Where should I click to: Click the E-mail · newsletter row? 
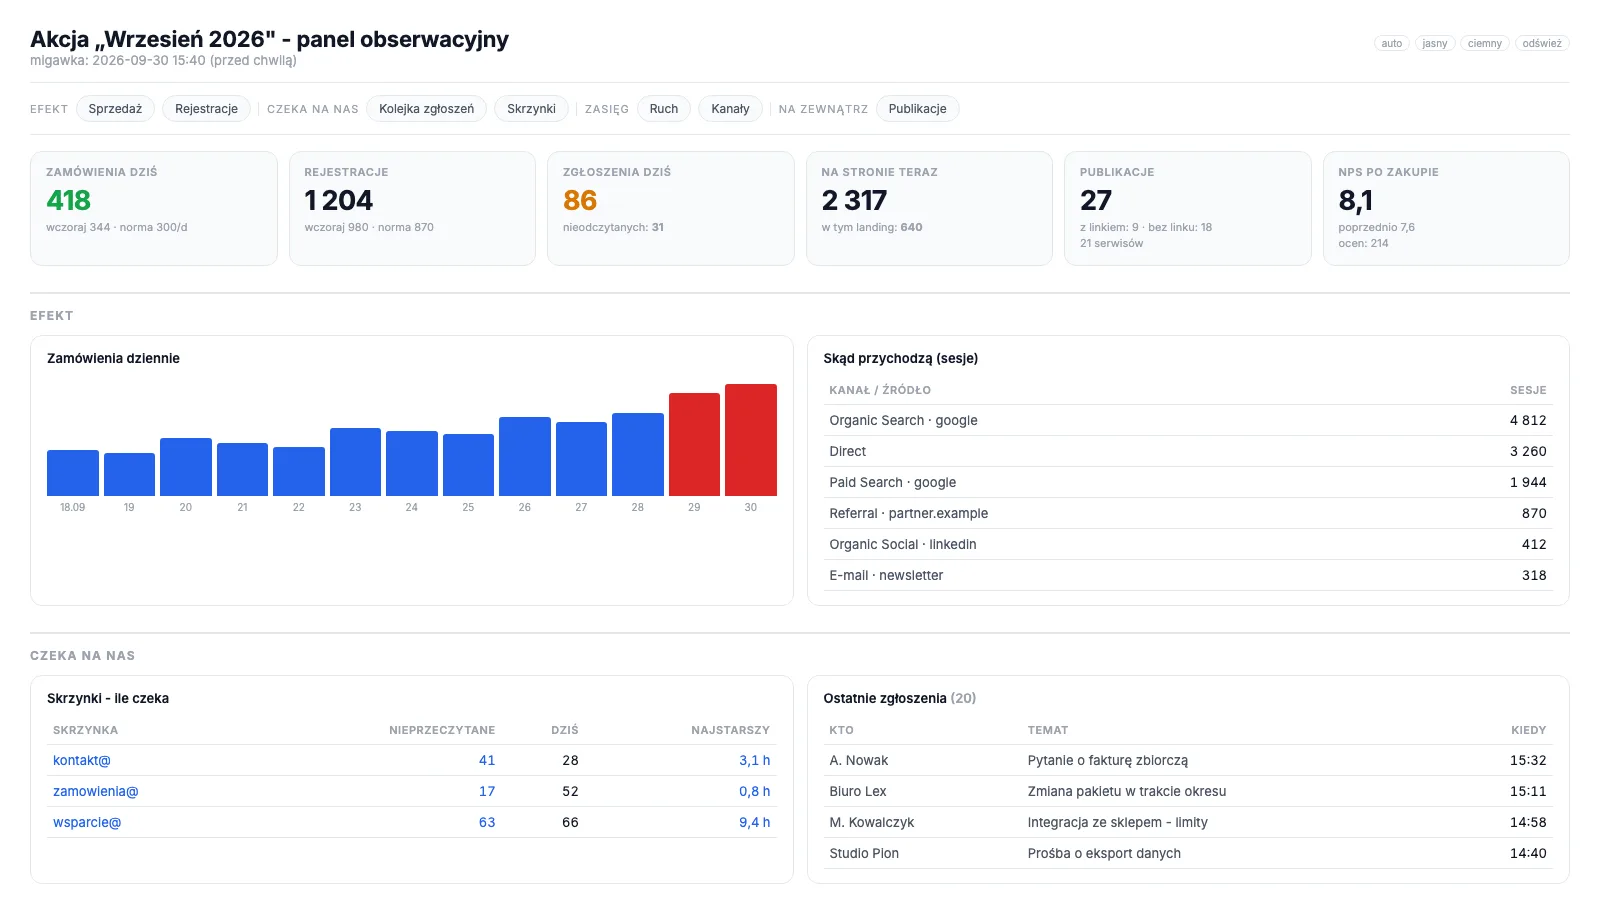coord(1188,575)
